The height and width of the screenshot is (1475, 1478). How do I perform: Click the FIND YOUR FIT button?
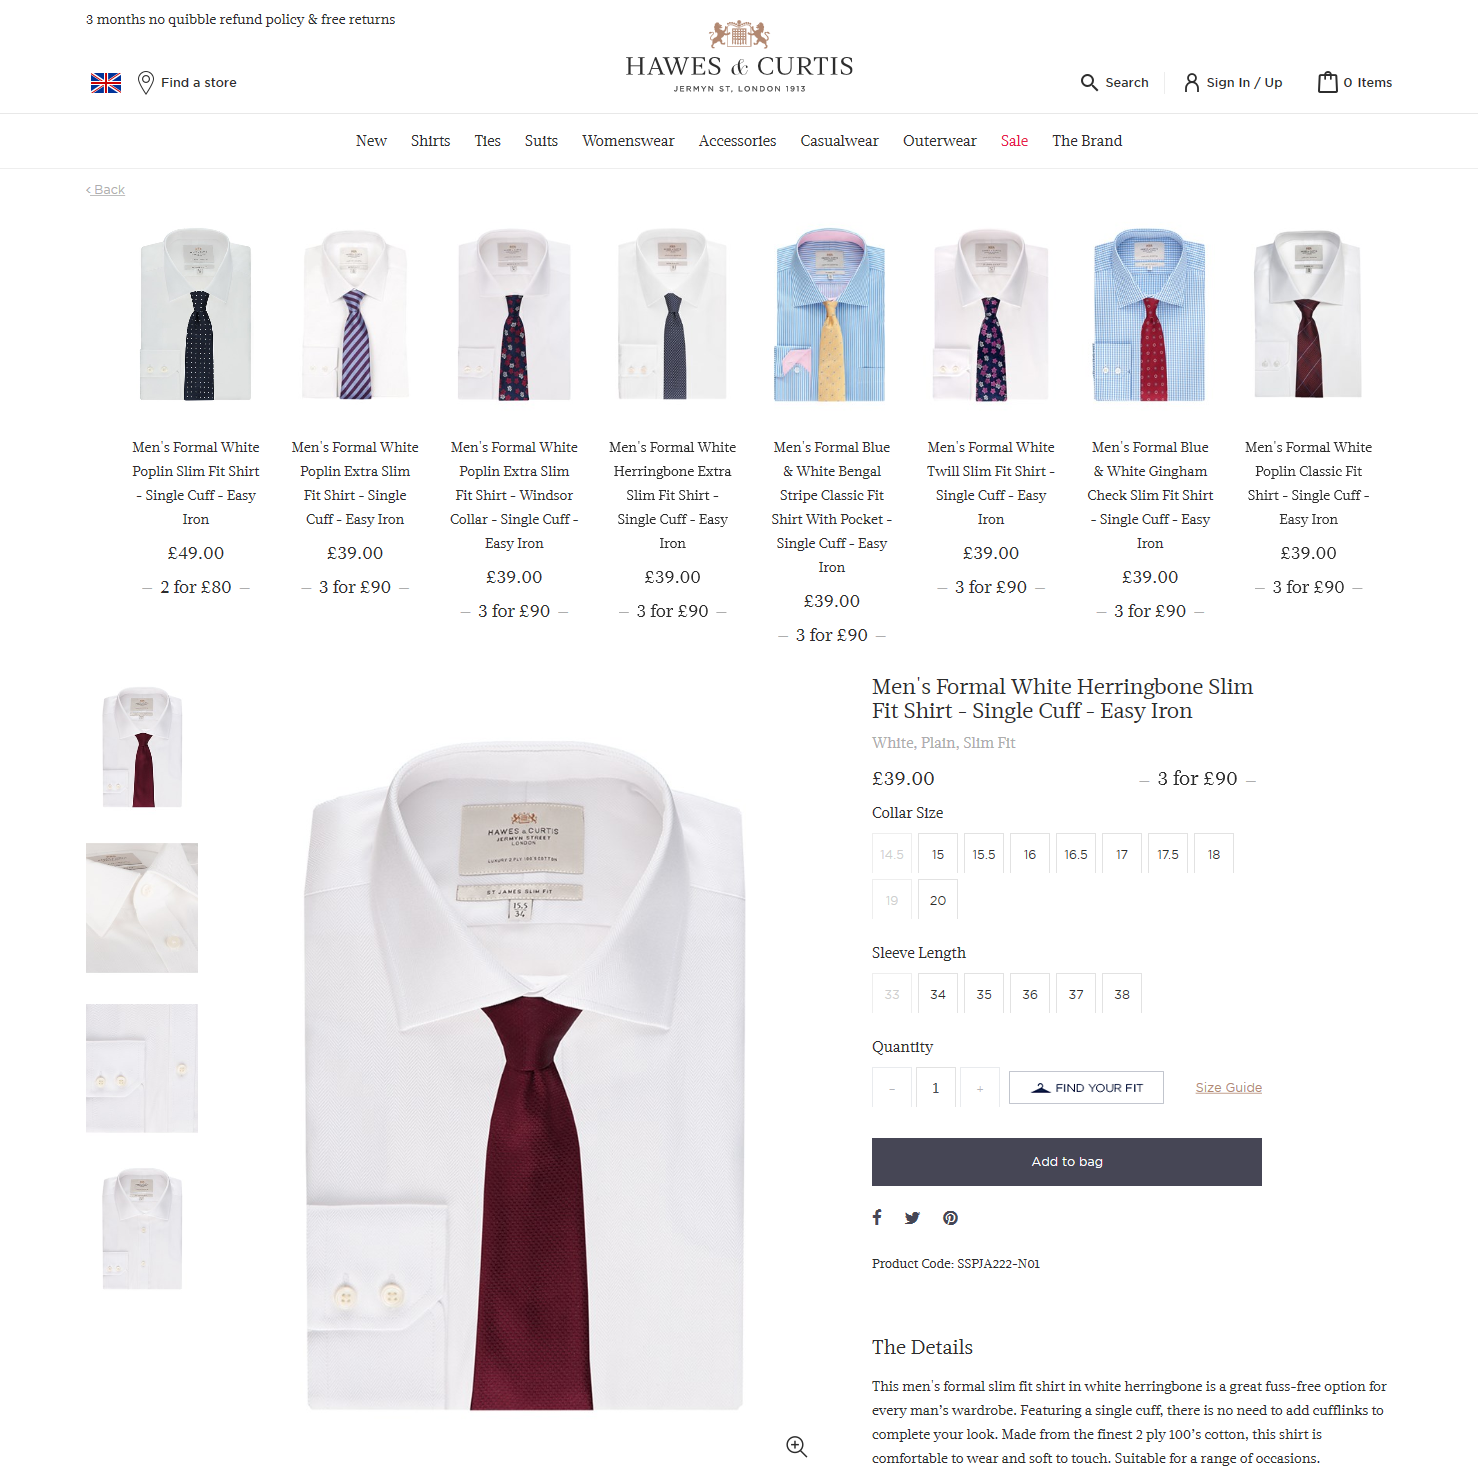point(1086,1088)
